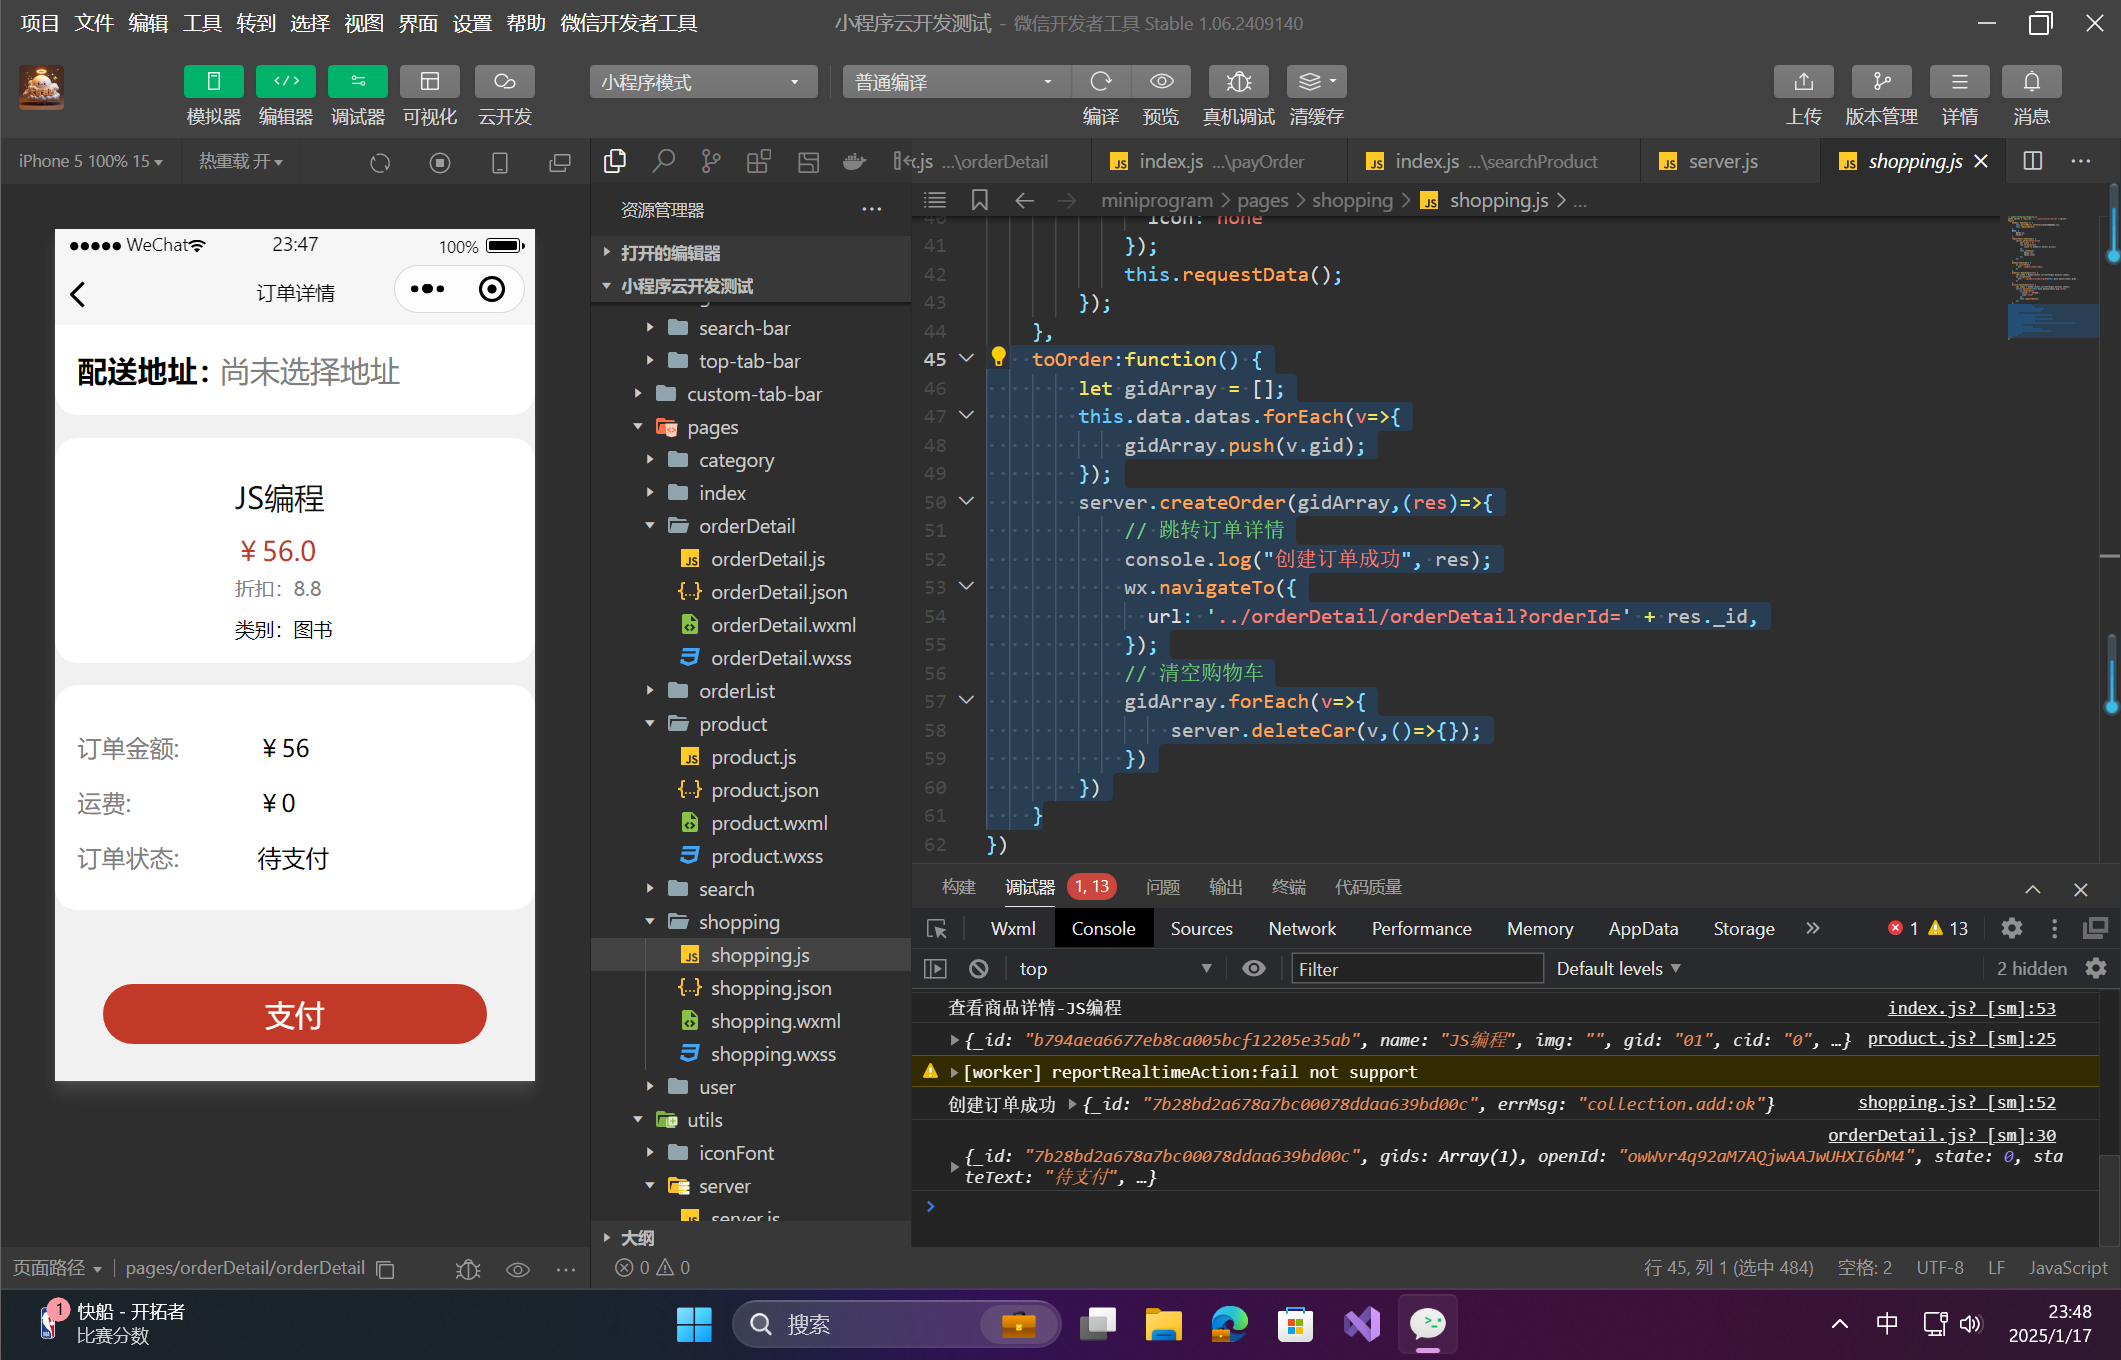2121x1360 pixels.
Task: Click the 编译 refresh icon
Action: [x=1101, y=82]
